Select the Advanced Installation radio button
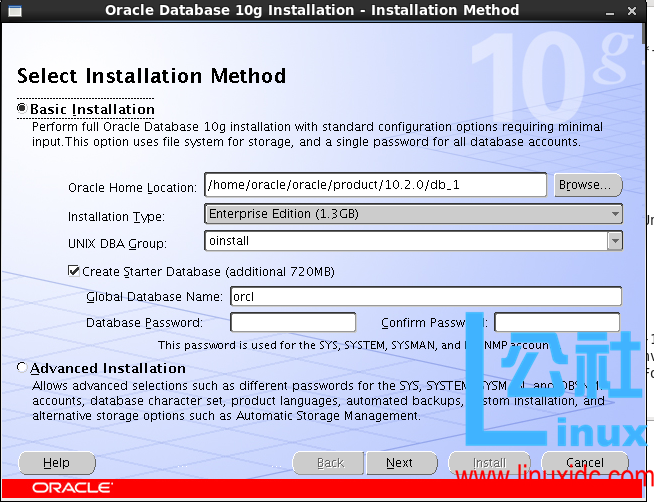 coord(22,368)
